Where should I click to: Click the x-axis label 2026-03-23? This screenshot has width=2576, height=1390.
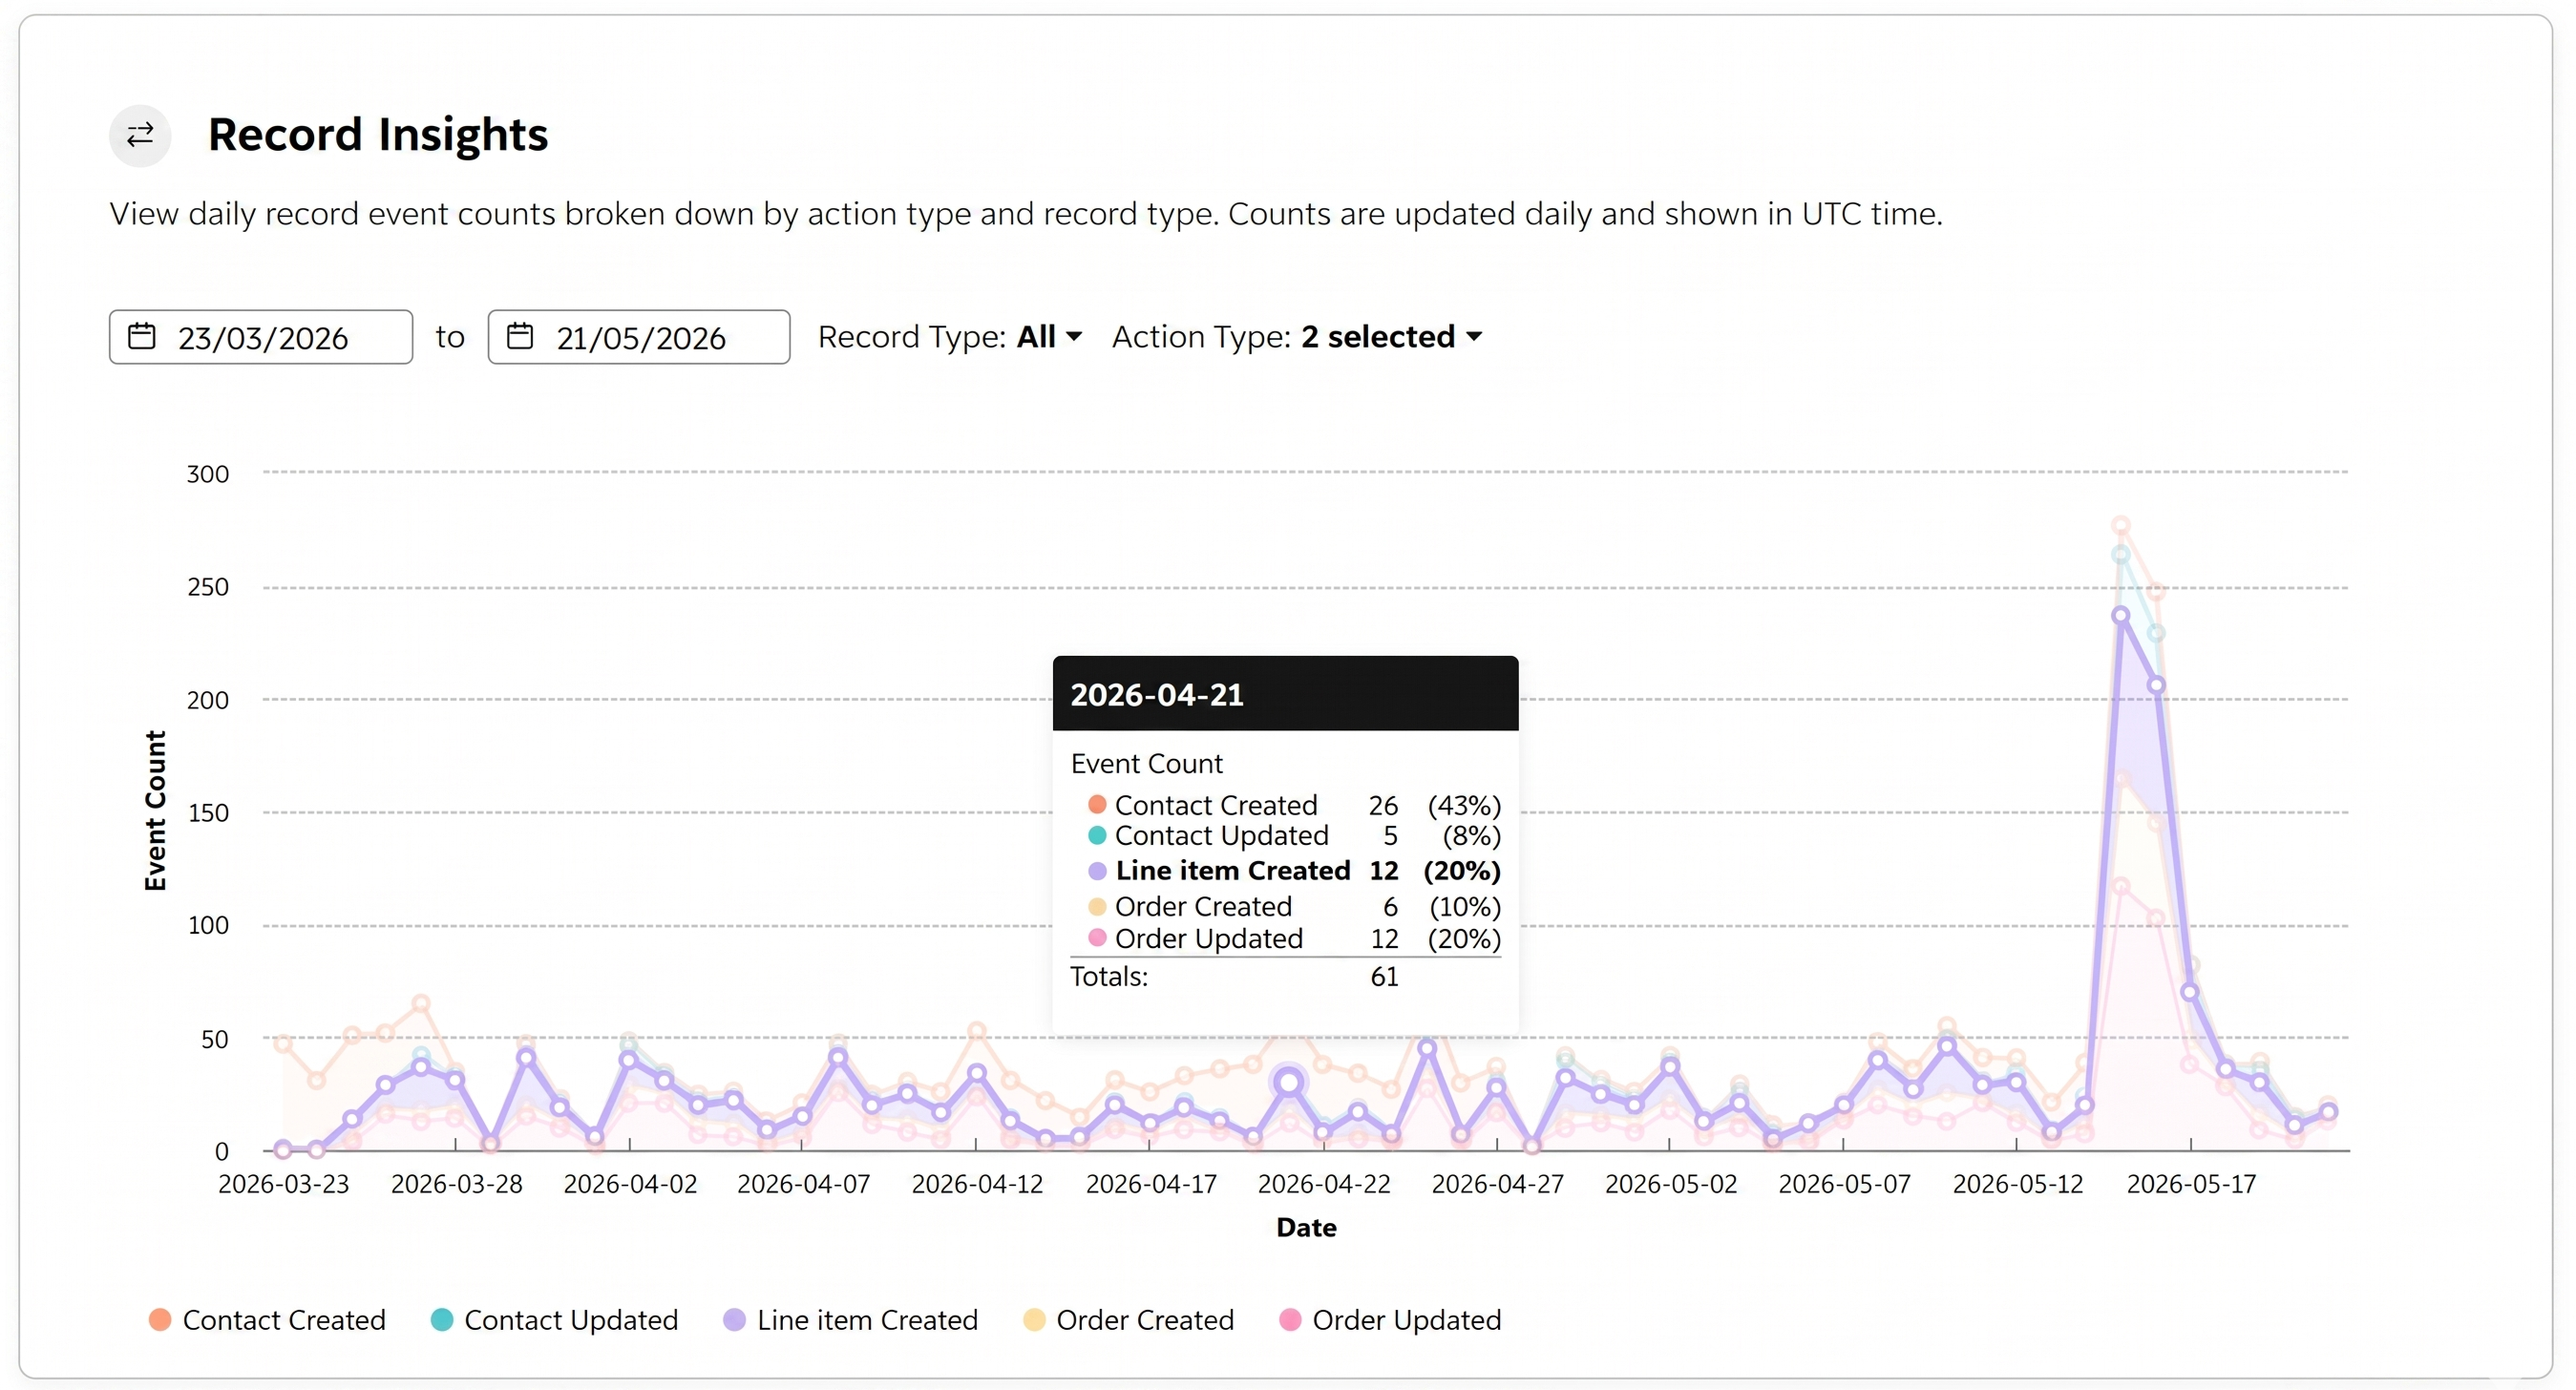click(x=283, y=1185)
